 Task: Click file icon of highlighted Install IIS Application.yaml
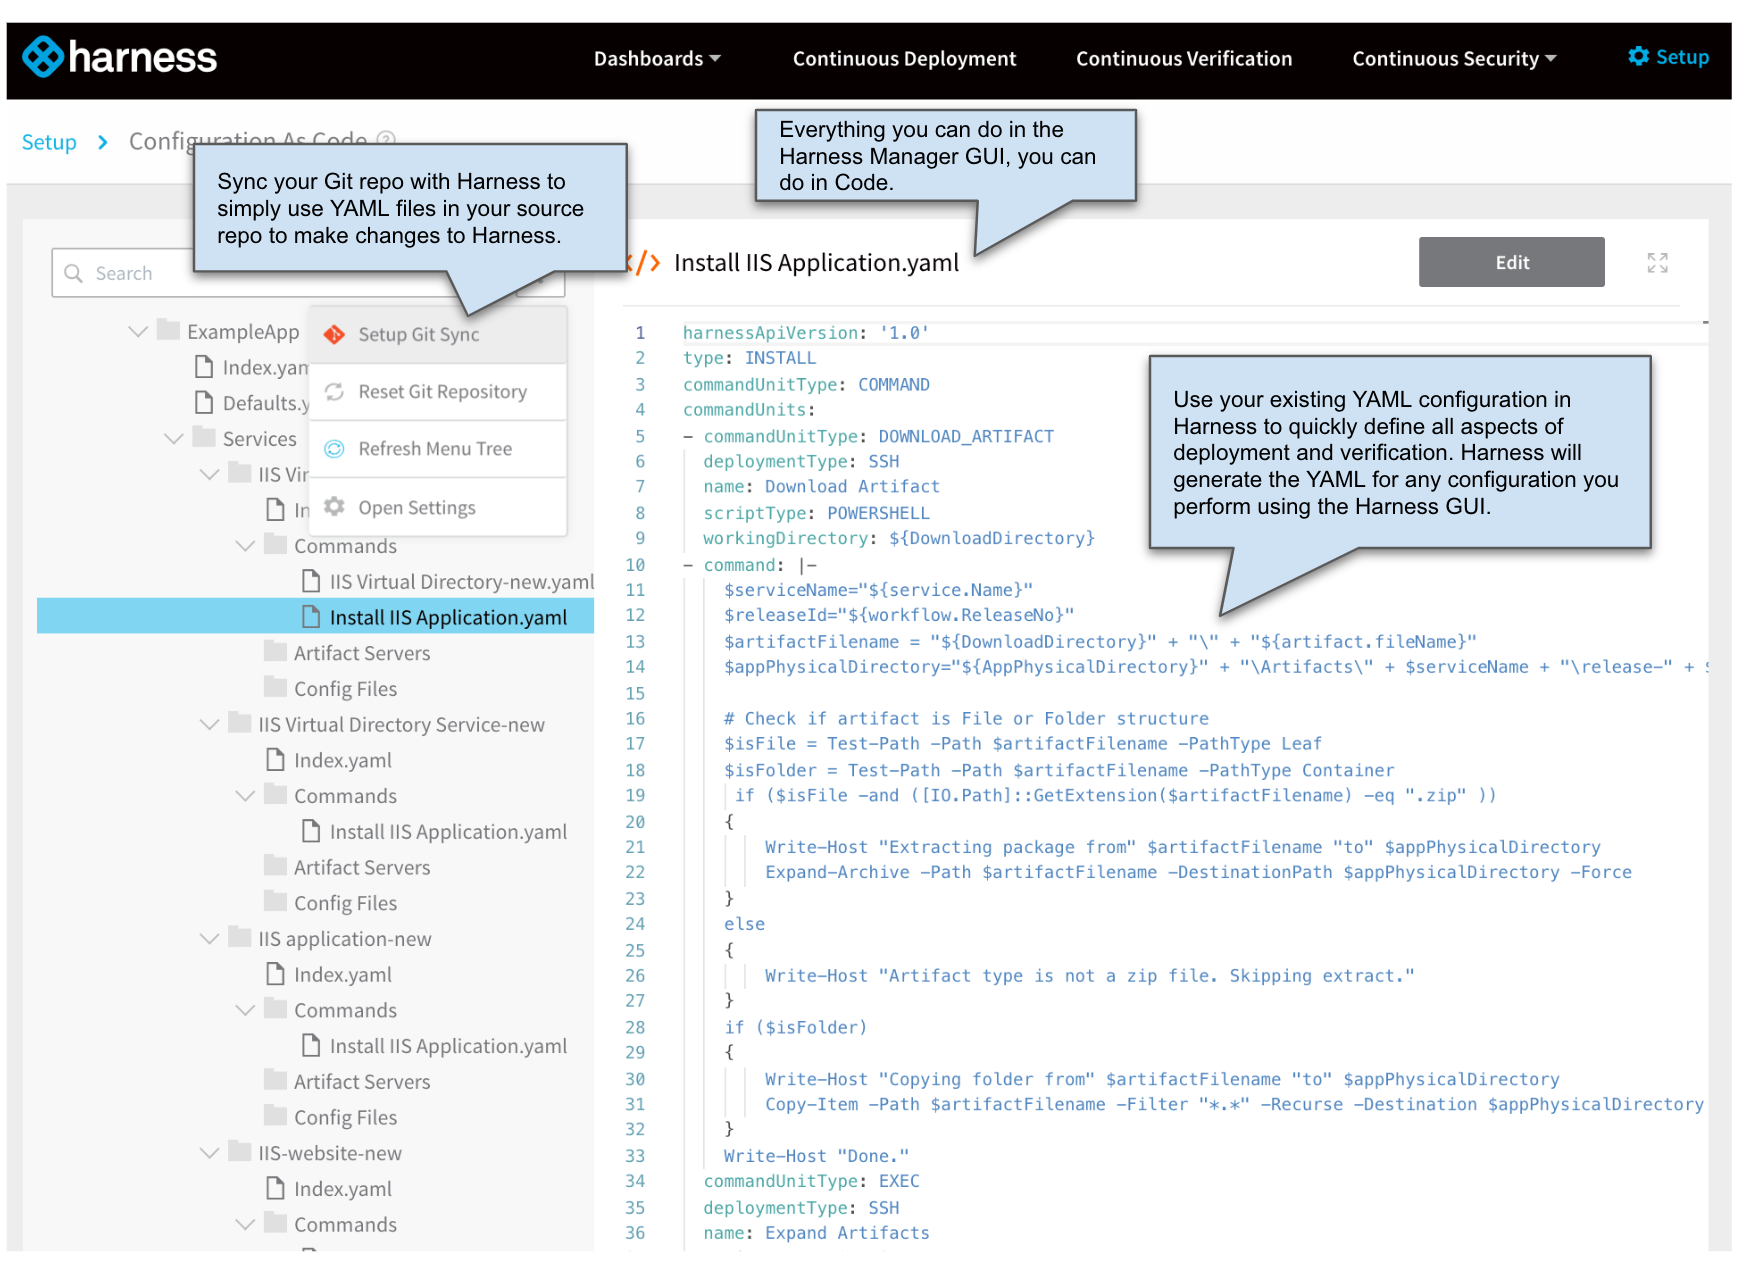coord(311,617)
